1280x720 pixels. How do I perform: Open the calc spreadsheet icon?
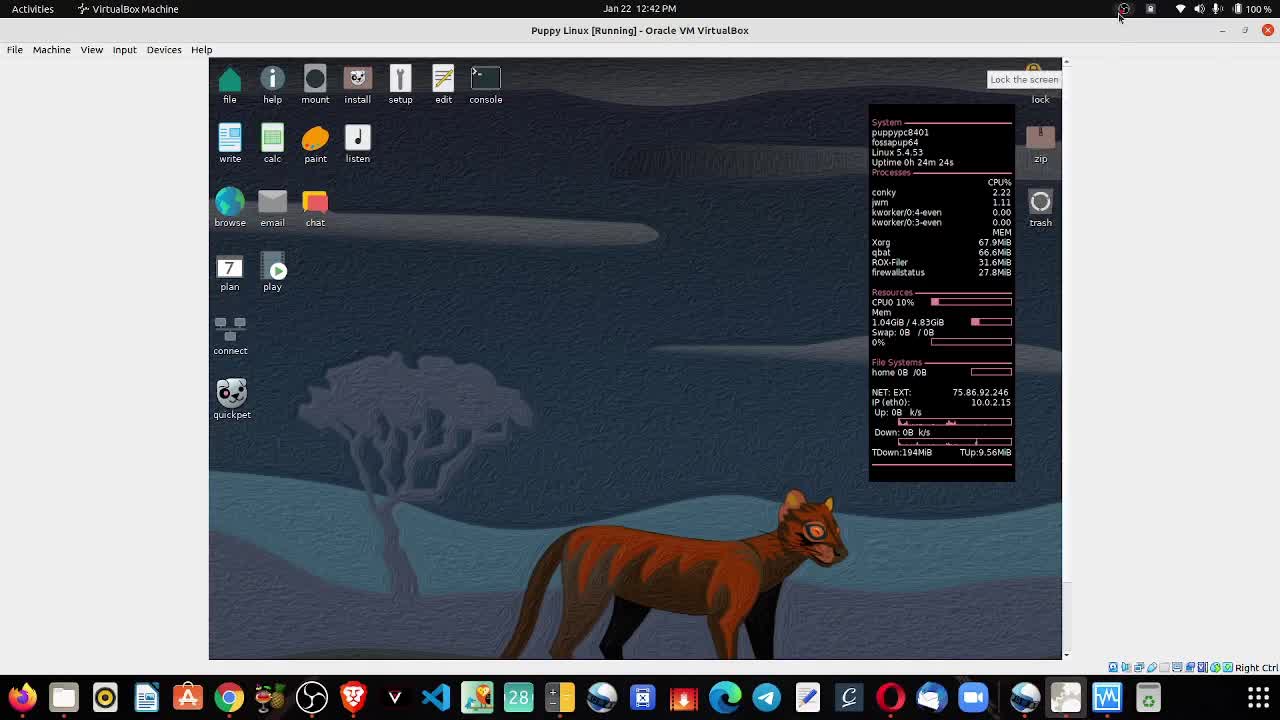(x=272, y=144)
